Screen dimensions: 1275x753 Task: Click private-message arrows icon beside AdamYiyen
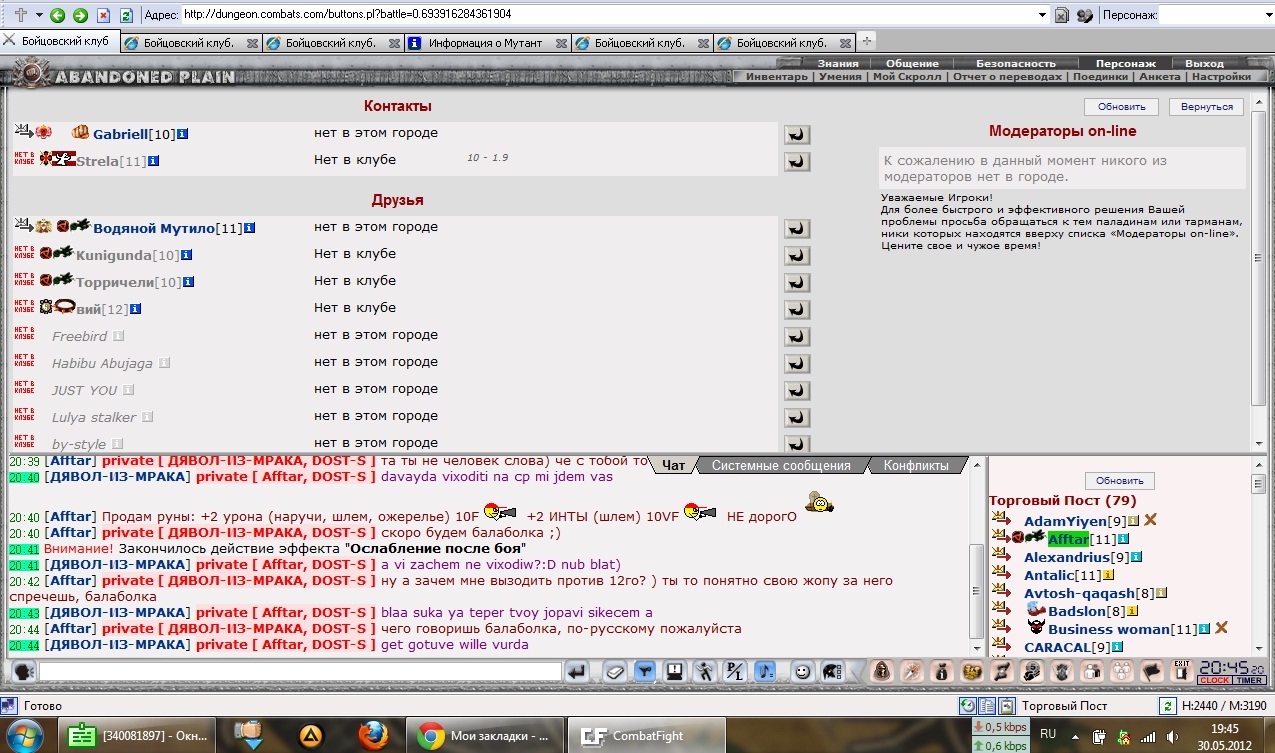click(x=1001, y=518)
